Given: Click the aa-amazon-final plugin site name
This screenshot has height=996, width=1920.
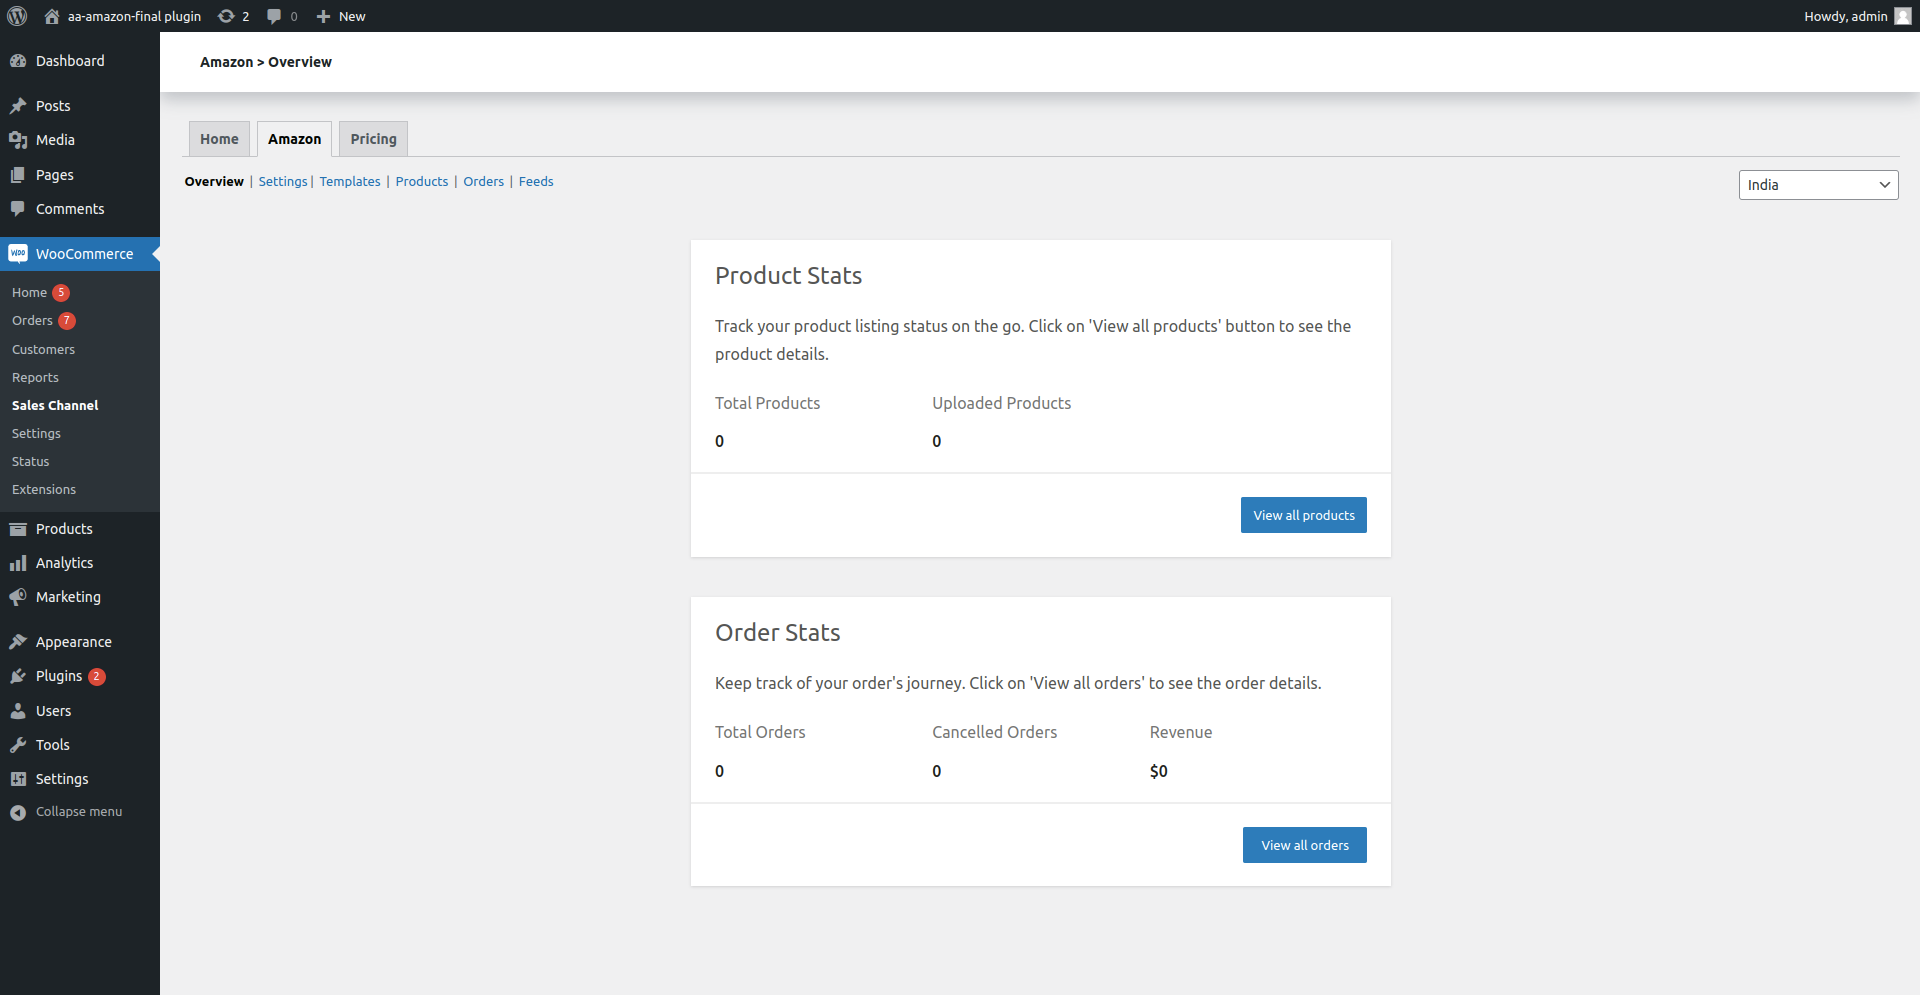Looking at the screenshot, I should pos(134,16).
